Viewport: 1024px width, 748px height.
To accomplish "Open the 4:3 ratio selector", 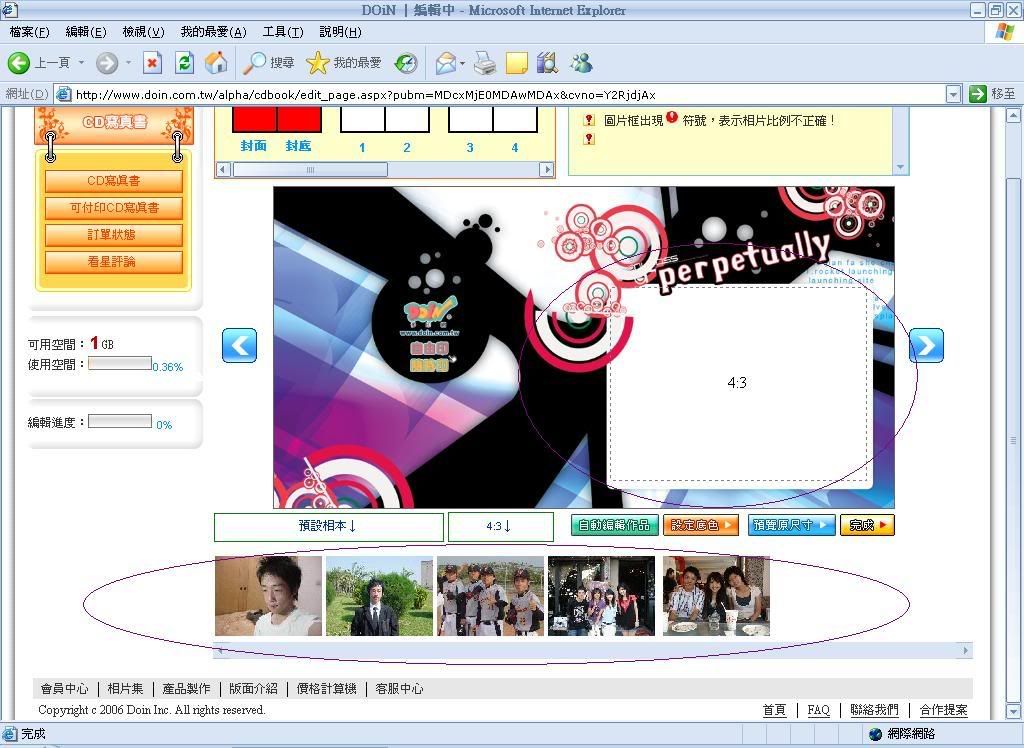I will [500, 526].
